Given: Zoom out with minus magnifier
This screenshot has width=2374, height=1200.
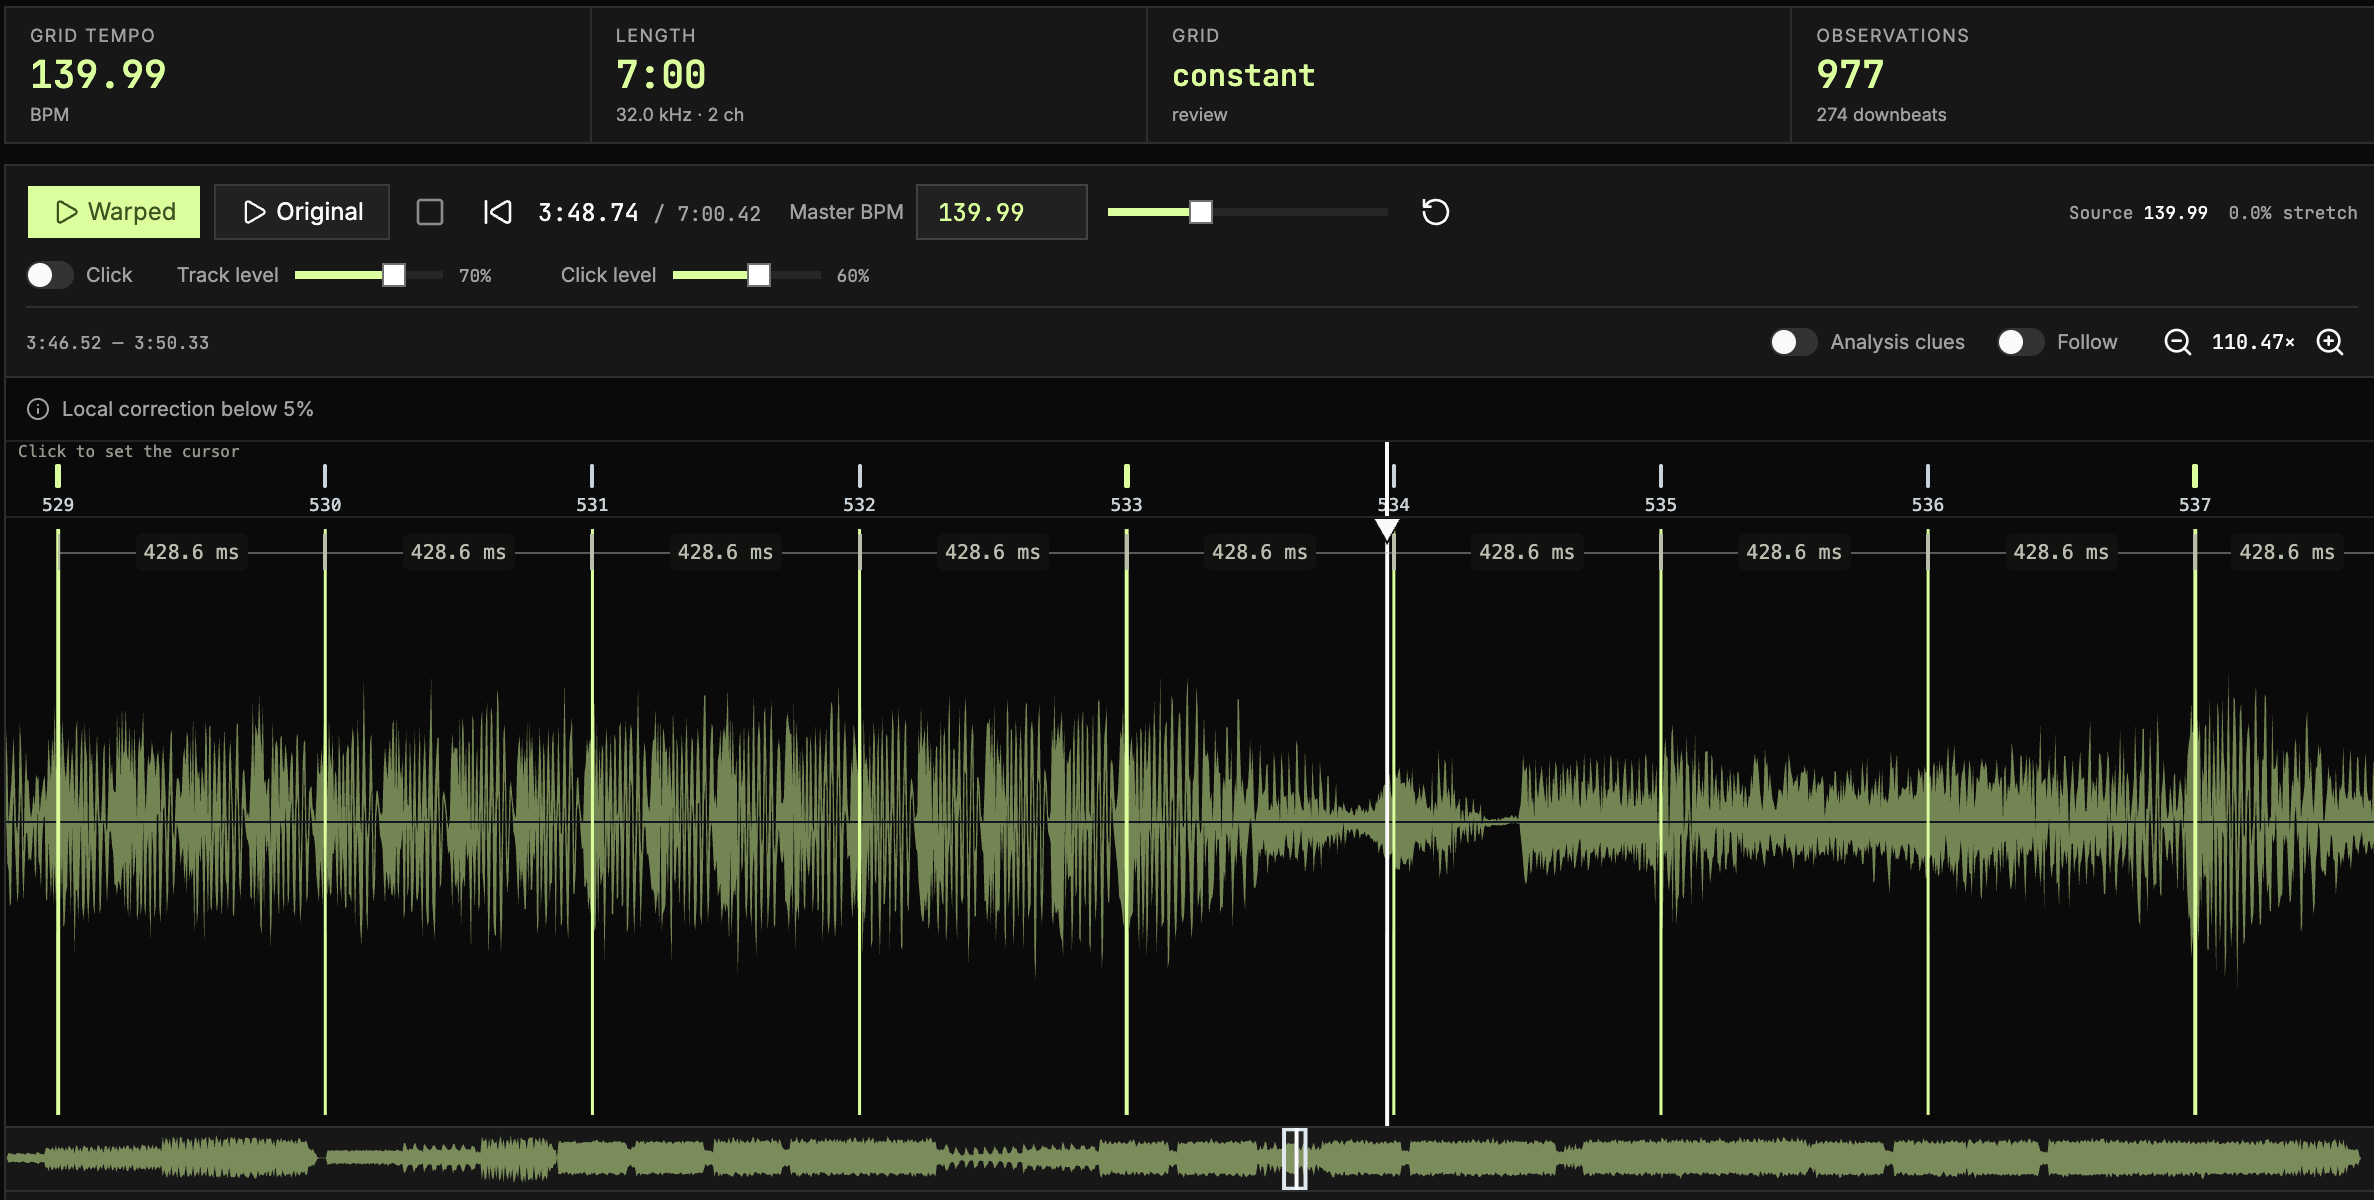Looking at the screenshot, I should [2177, 342].
